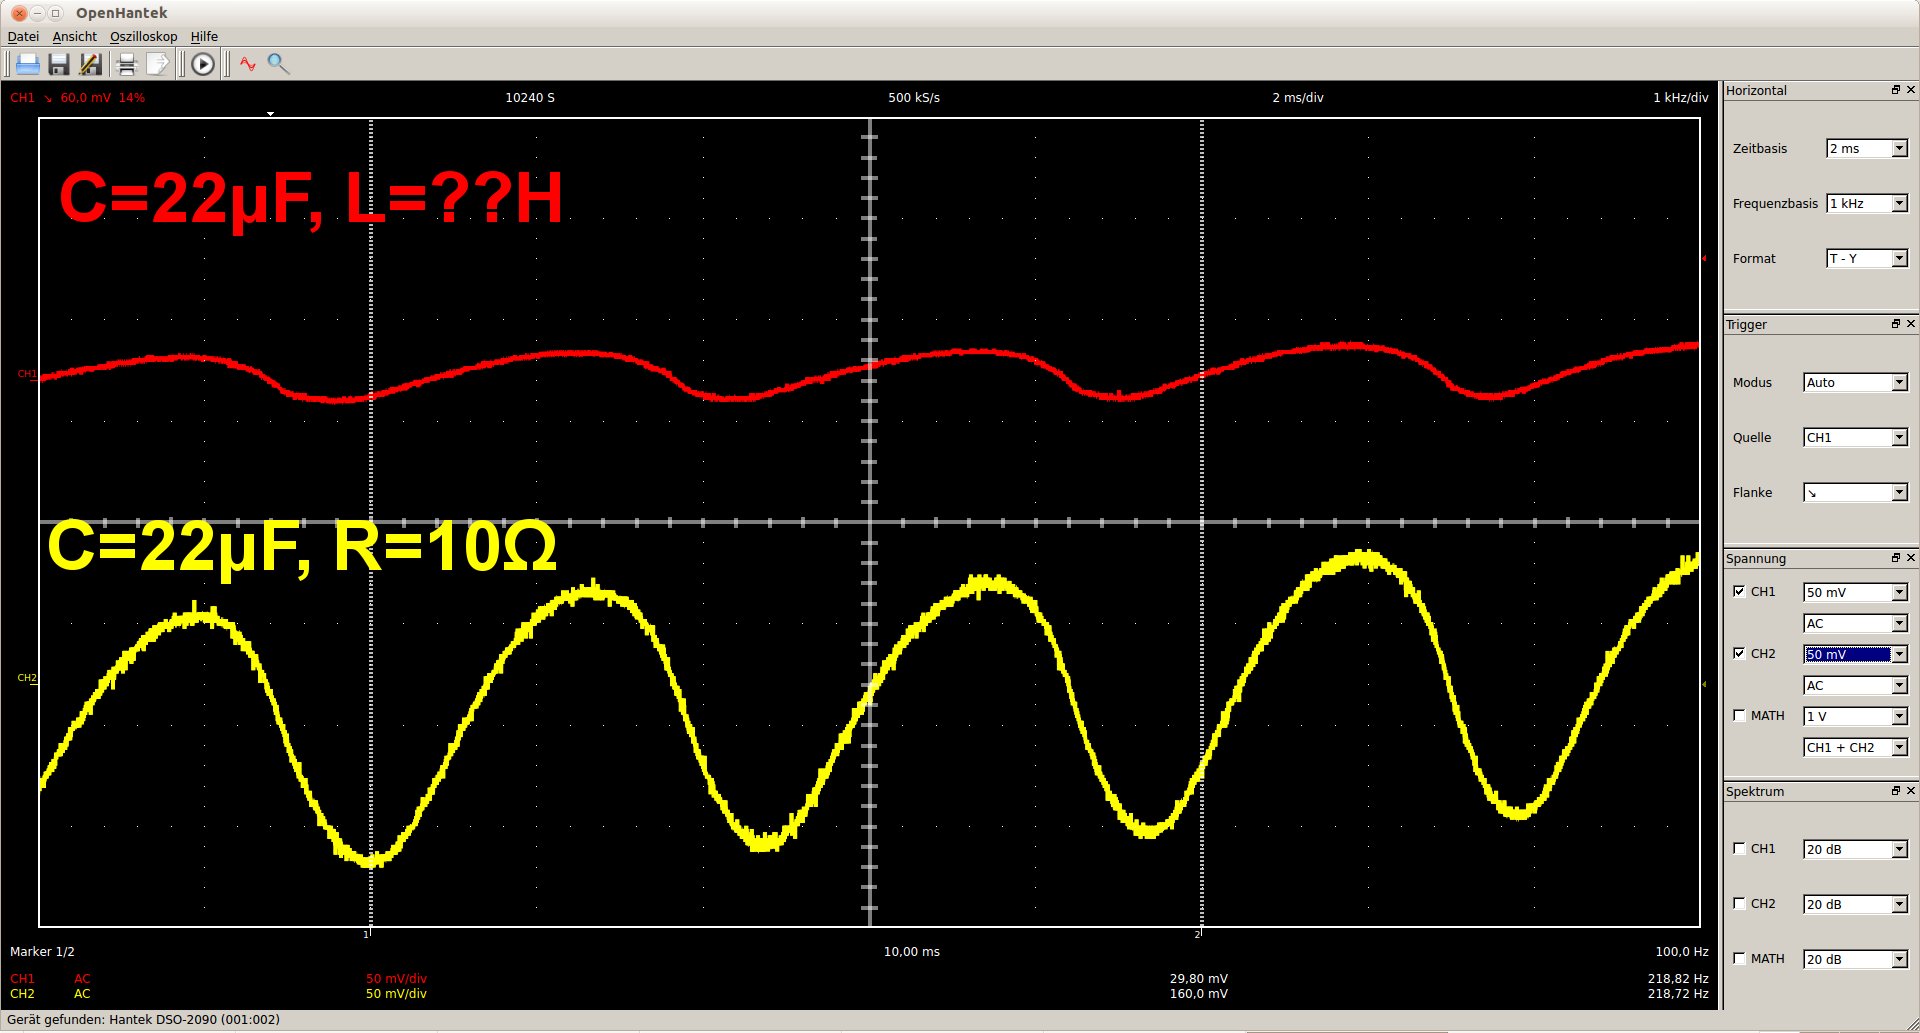Open the trigger Modus dropdown set to Auto
Image resolution: width=1920 pixels, height=1033 pixels.
click(1855, 383)
